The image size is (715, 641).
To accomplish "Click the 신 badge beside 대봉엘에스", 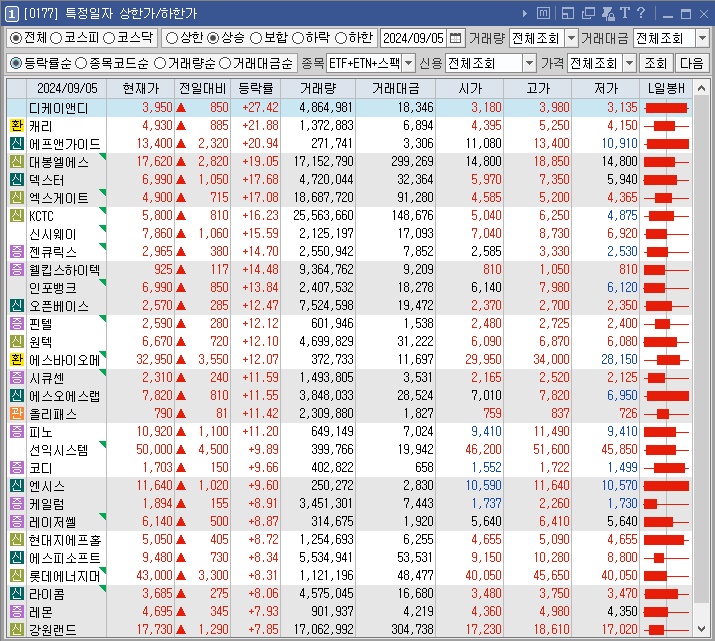I will [16, 161].
